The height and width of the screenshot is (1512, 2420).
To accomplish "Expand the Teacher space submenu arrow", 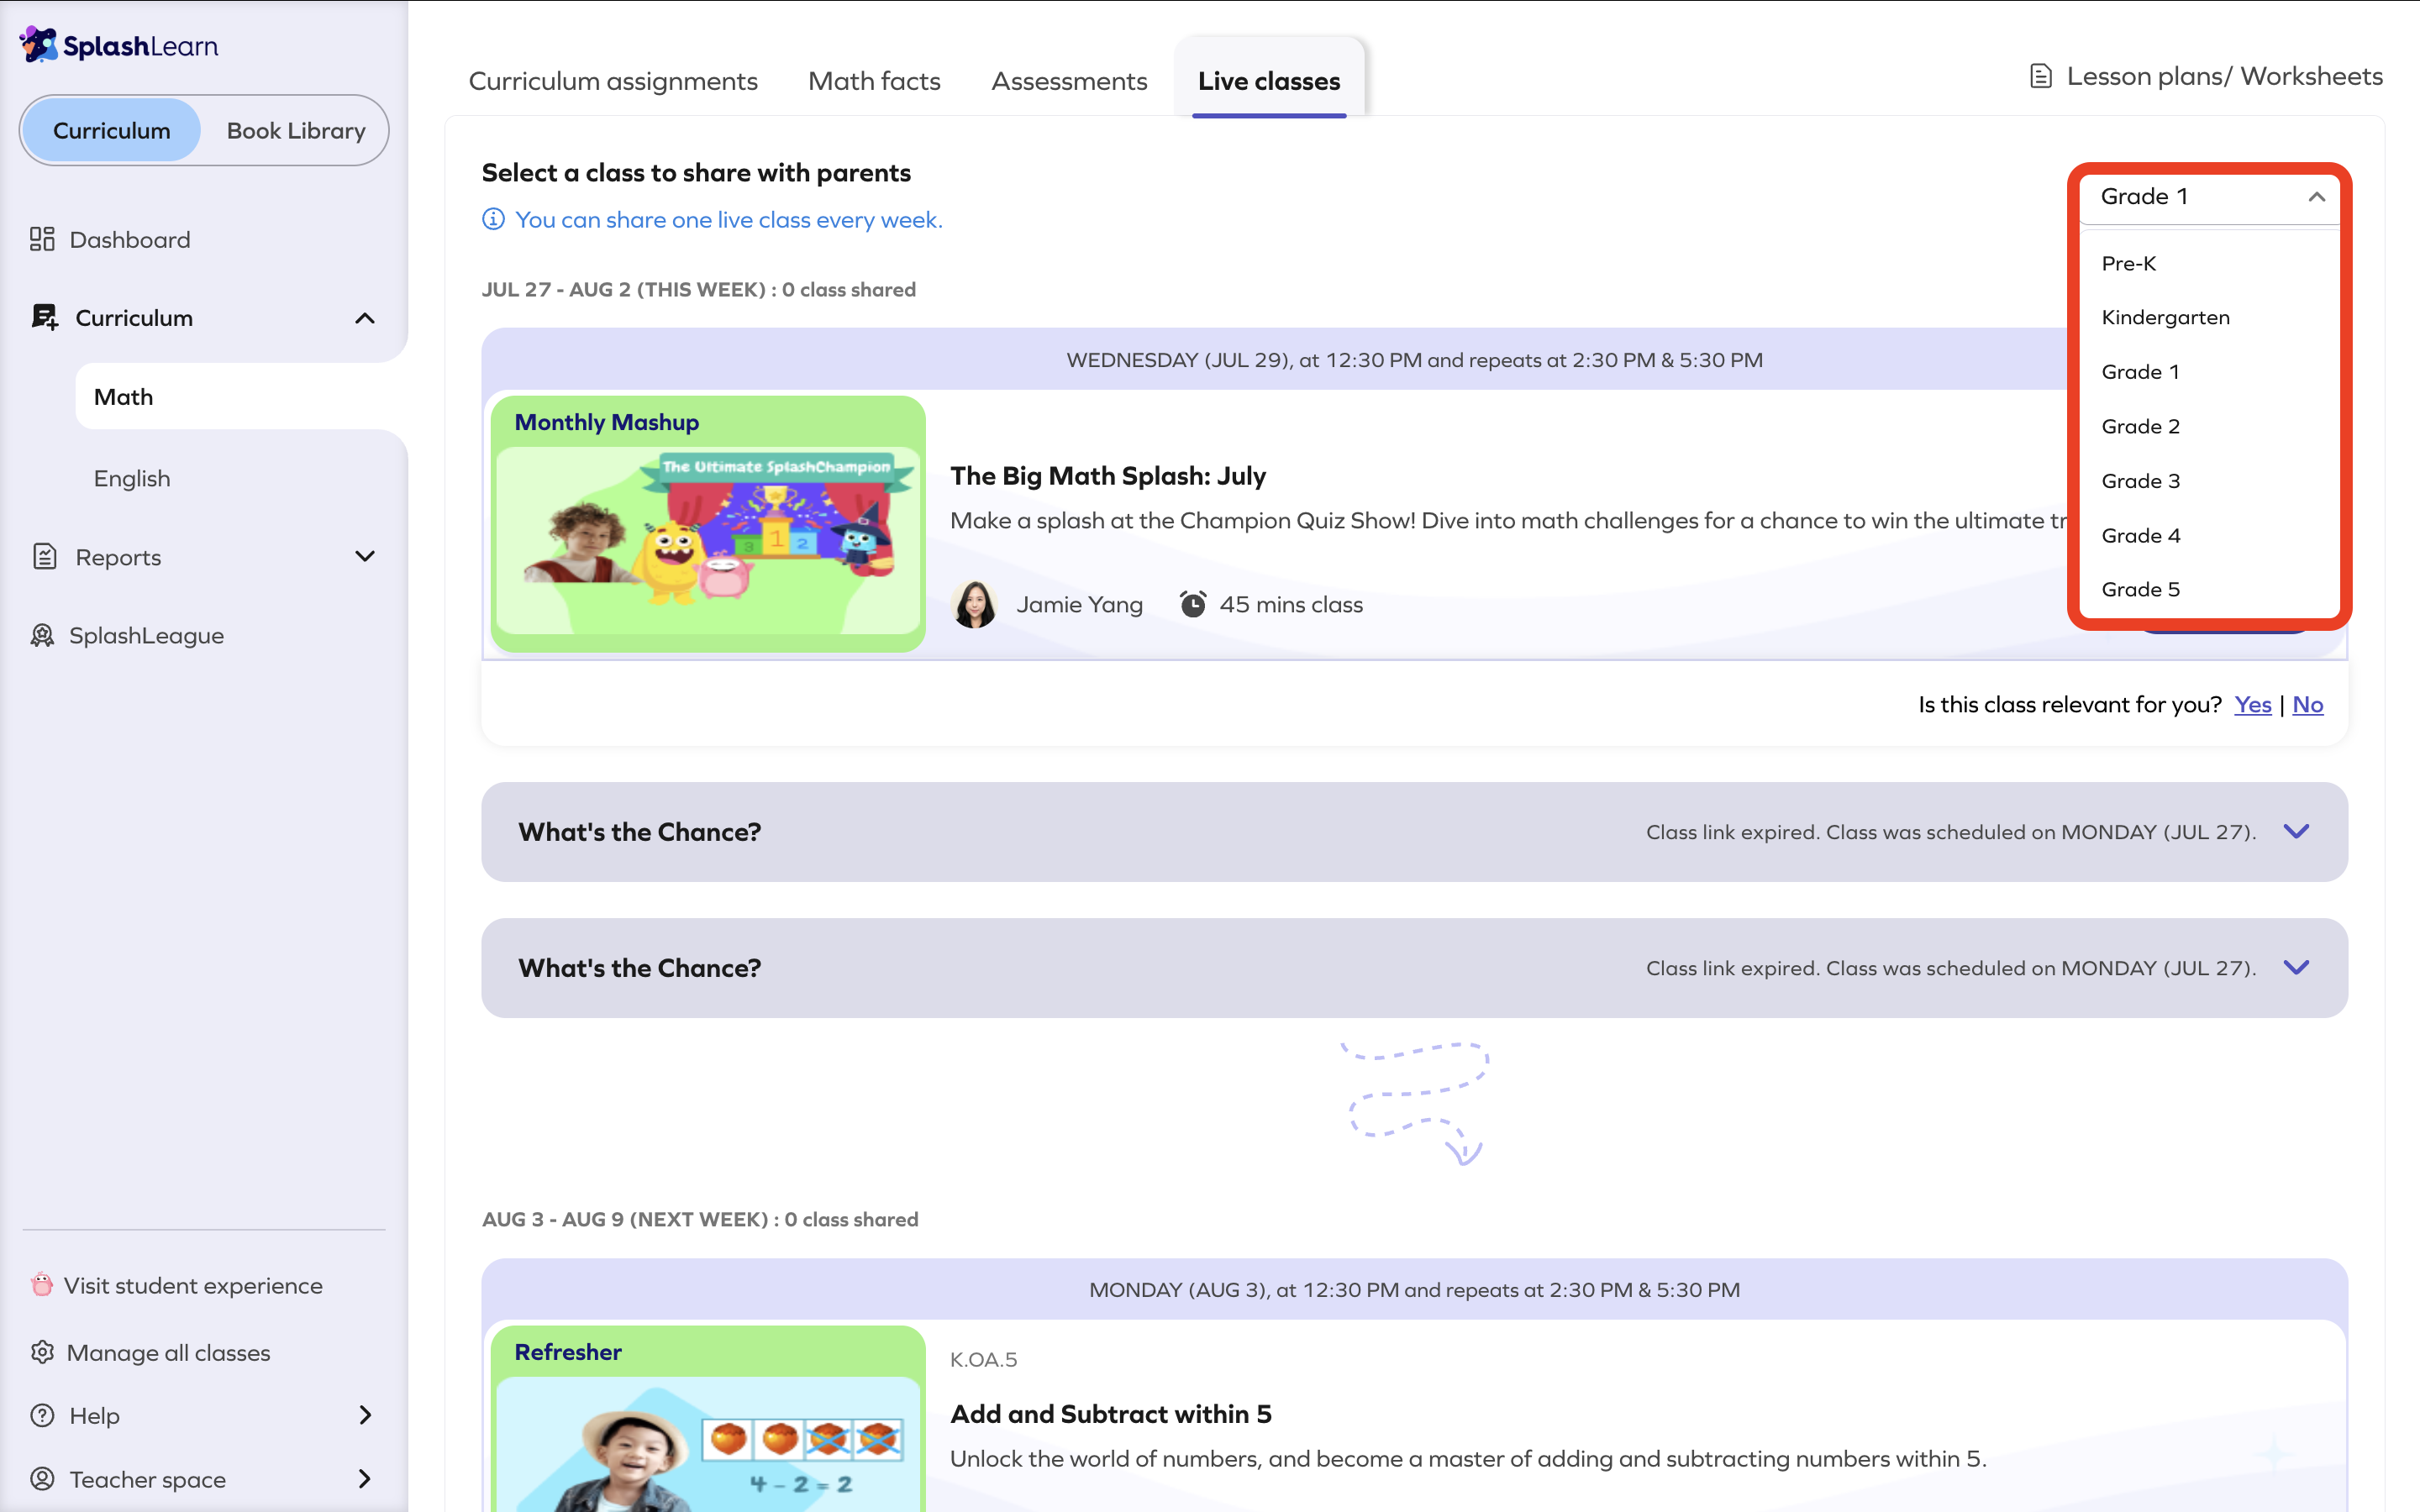I will [365, 1478].
